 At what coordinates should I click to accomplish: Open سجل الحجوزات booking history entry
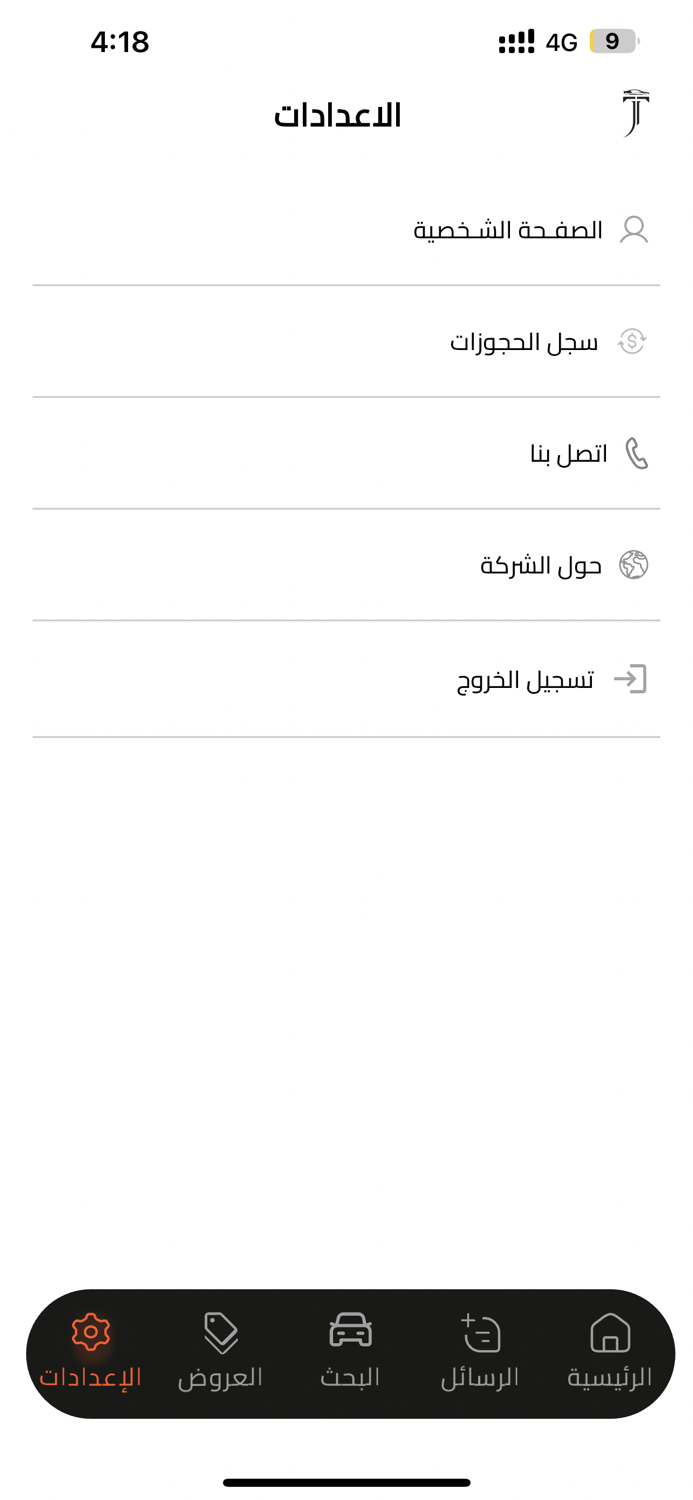[x=525, y=341]
